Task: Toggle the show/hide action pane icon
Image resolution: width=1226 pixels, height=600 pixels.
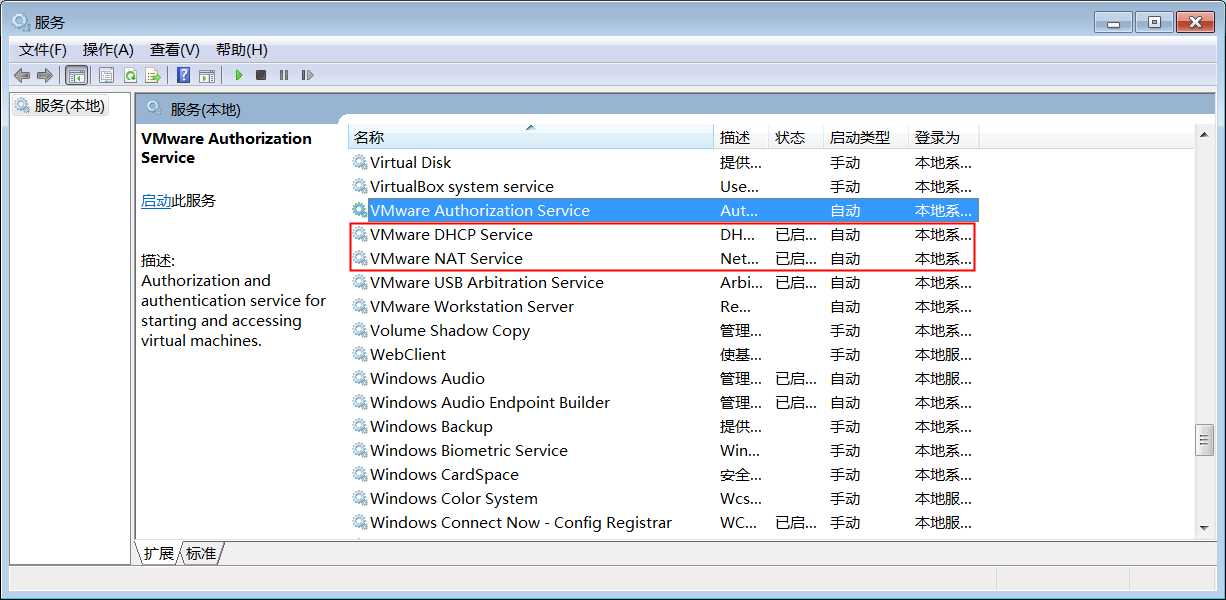Action: pos(207,75)
